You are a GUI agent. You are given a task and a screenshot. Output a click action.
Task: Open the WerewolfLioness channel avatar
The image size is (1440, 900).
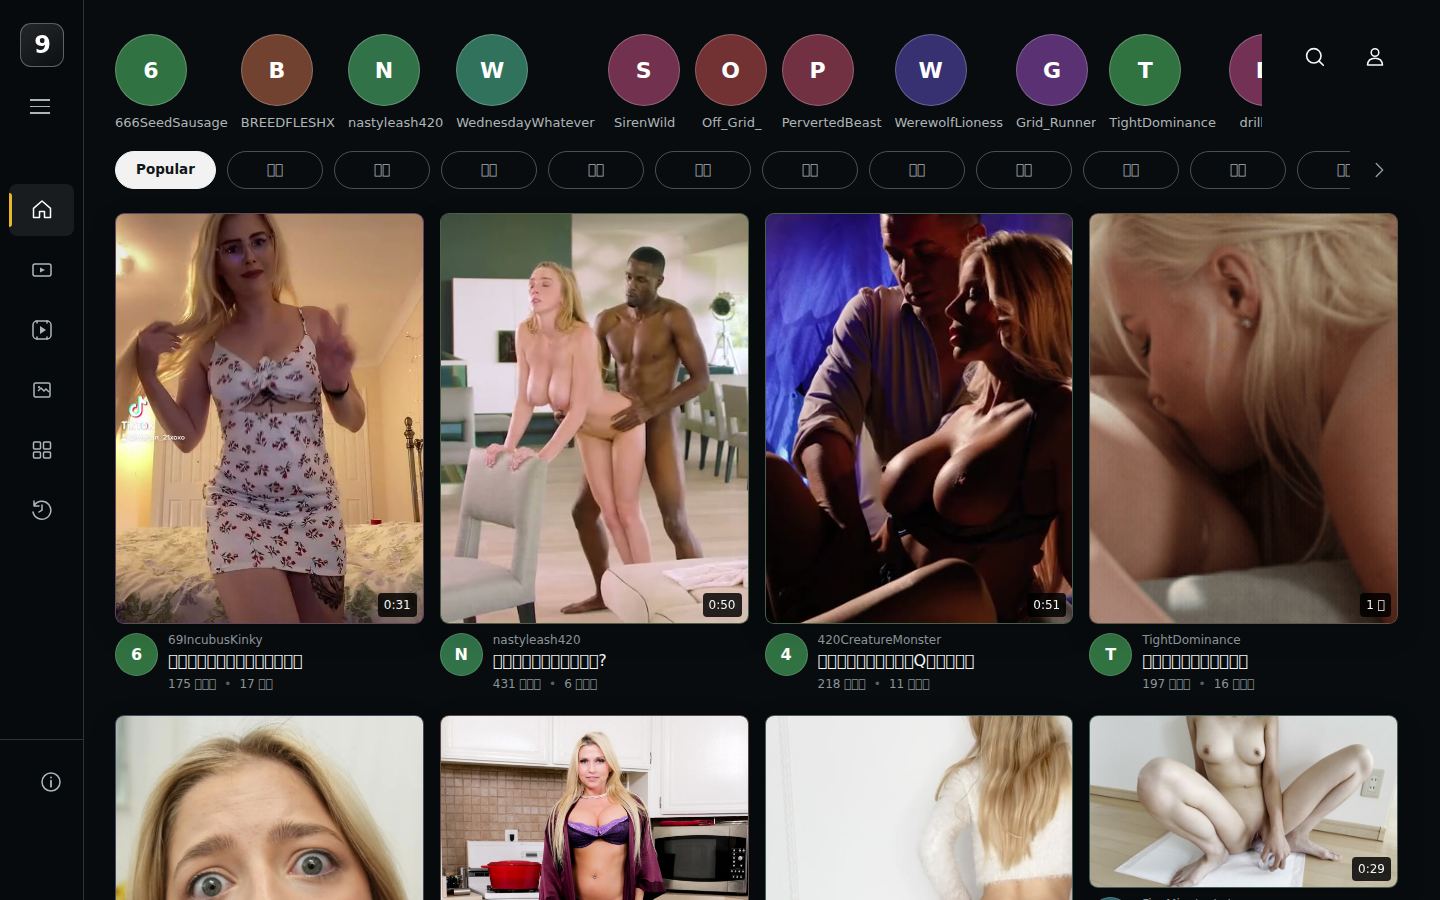[930, 70]
